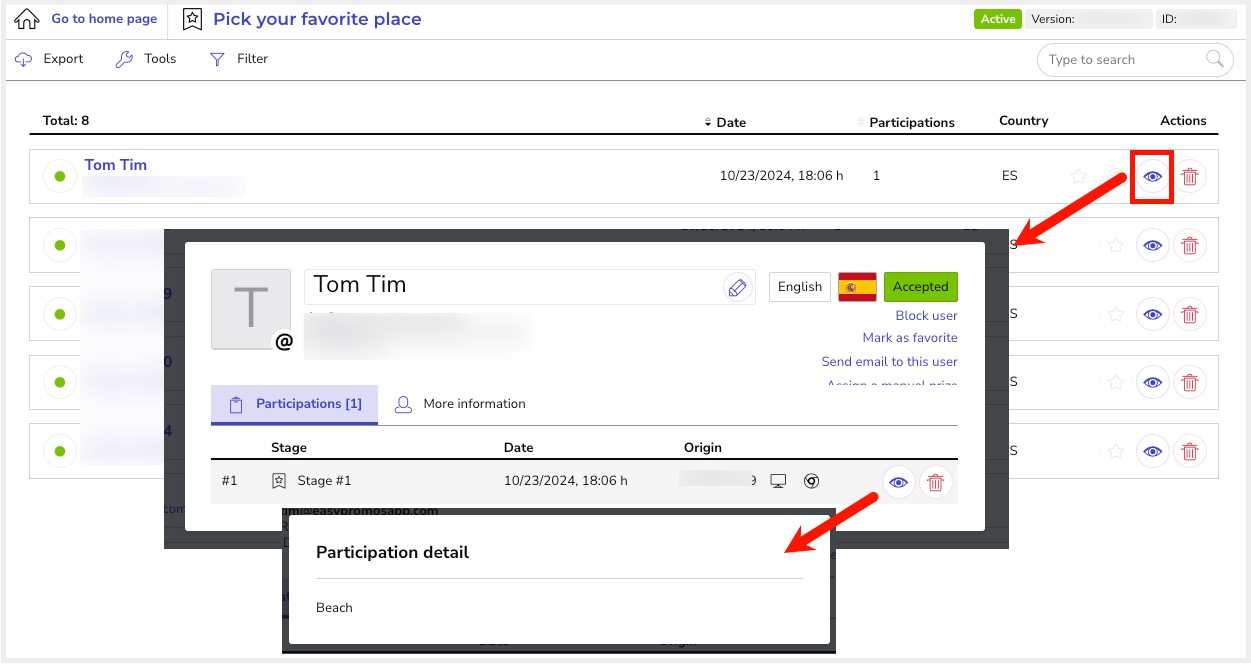Edit user name with pencil icon
Screen dimensions: 1251x664
[x=737, y=288]
